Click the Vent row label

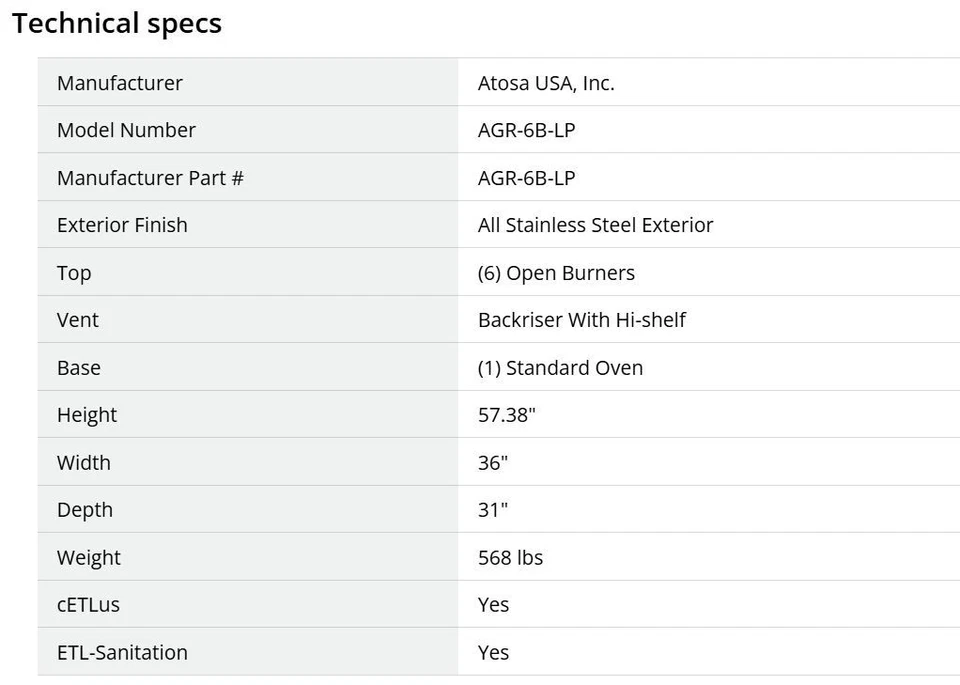tap(78, 320)
